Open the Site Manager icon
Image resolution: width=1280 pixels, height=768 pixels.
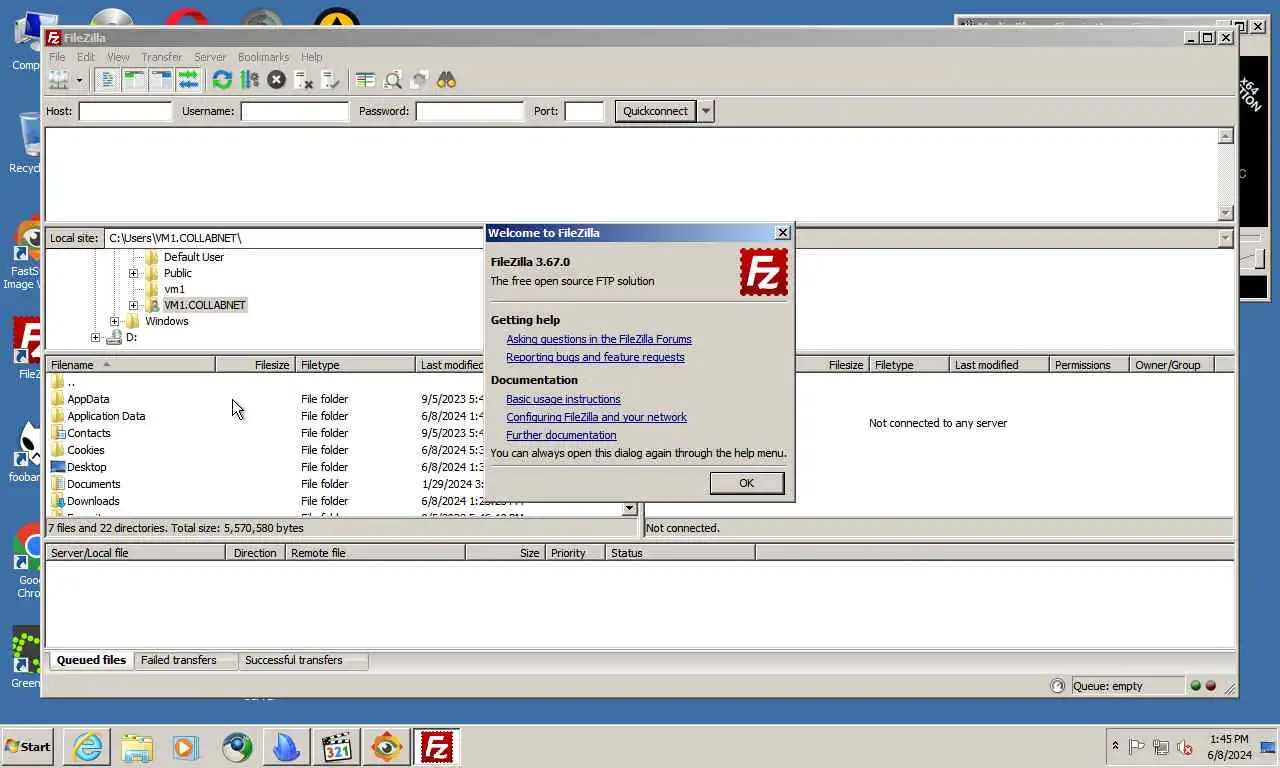59,80
